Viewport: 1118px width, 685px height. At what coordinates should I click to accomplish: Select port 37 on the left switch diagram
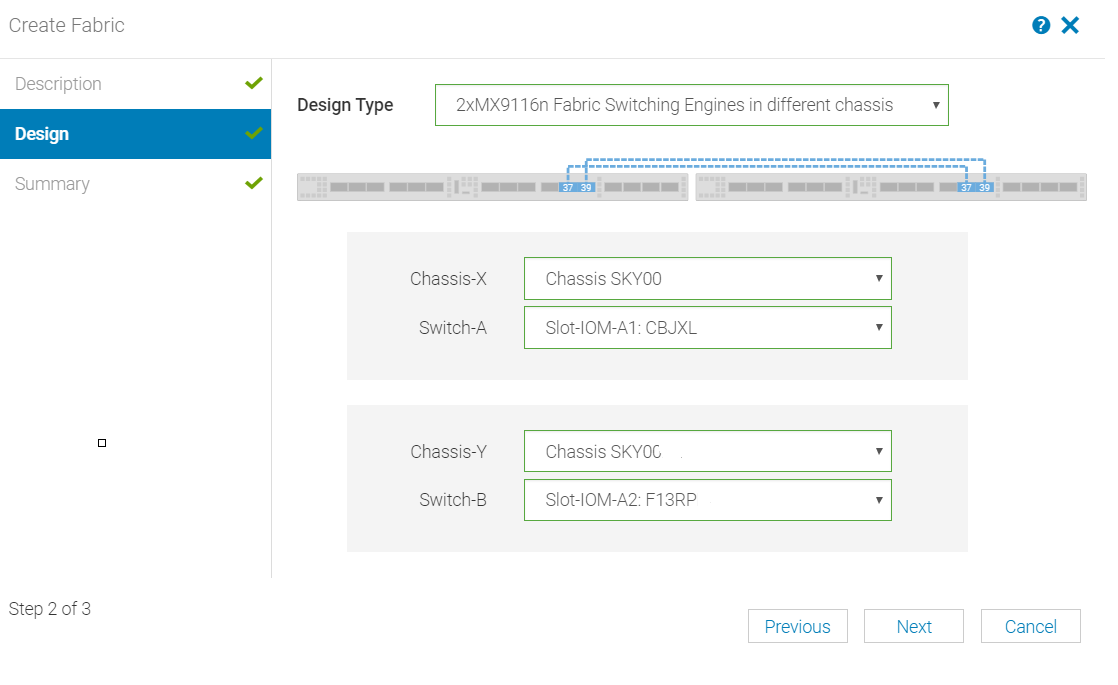point(567,188)
